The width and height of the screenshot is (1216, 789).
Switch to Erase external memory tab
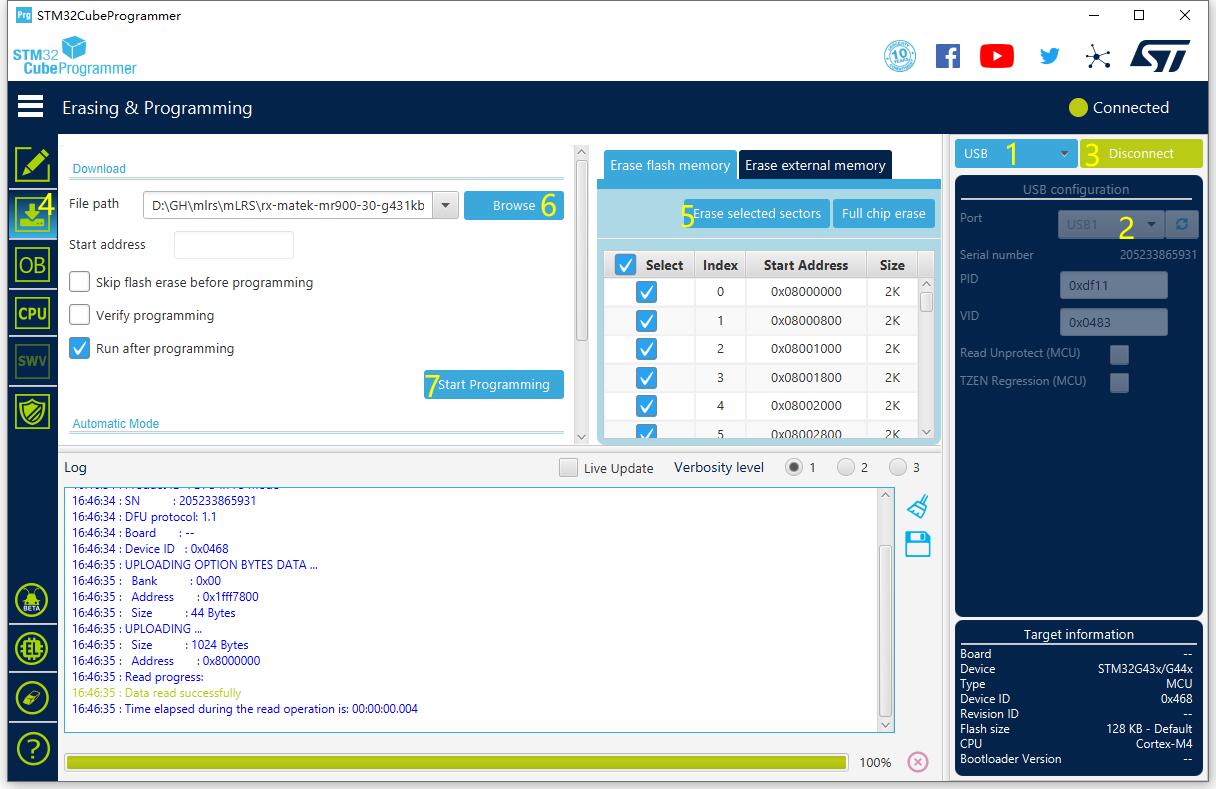tap(815, 165)
